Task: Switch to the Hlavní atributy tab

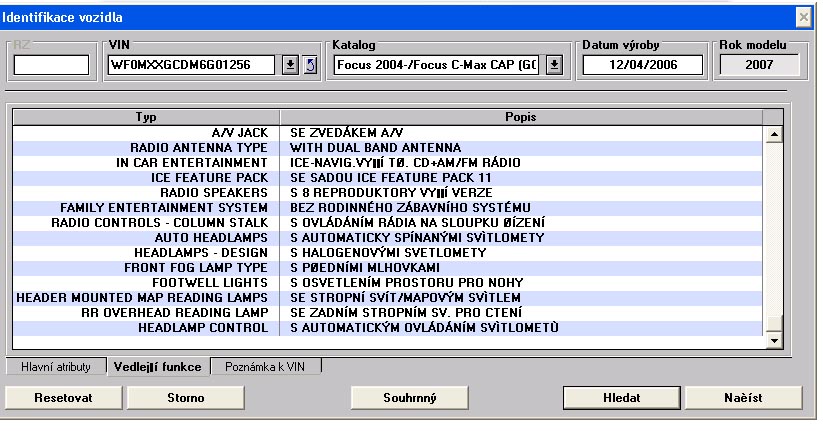Action: [x=55, y=367]
